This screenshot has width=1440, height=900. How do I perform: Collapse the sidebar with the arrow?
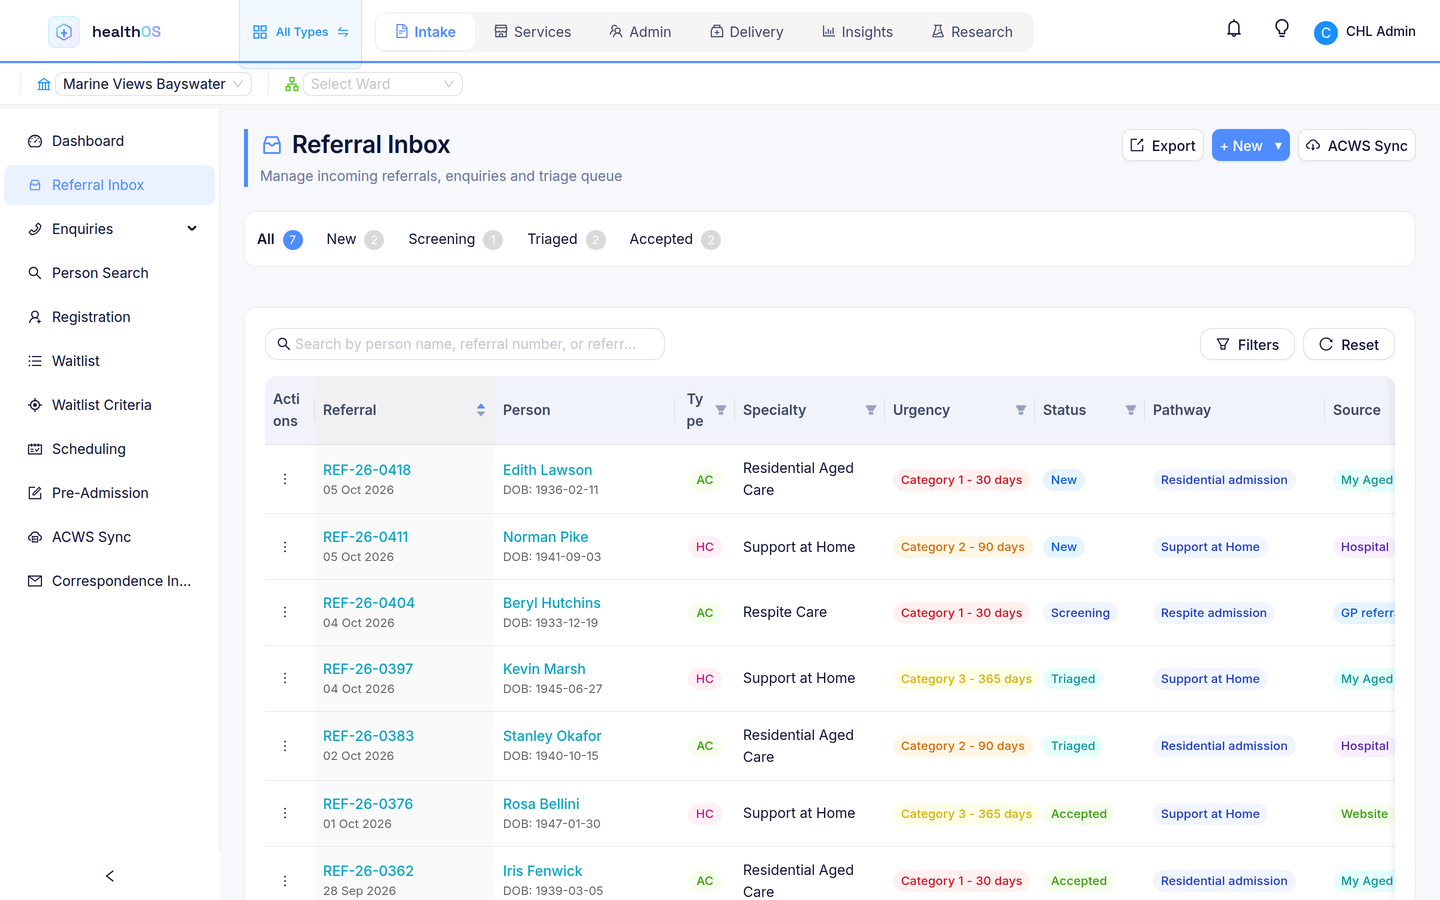[110, 876]
